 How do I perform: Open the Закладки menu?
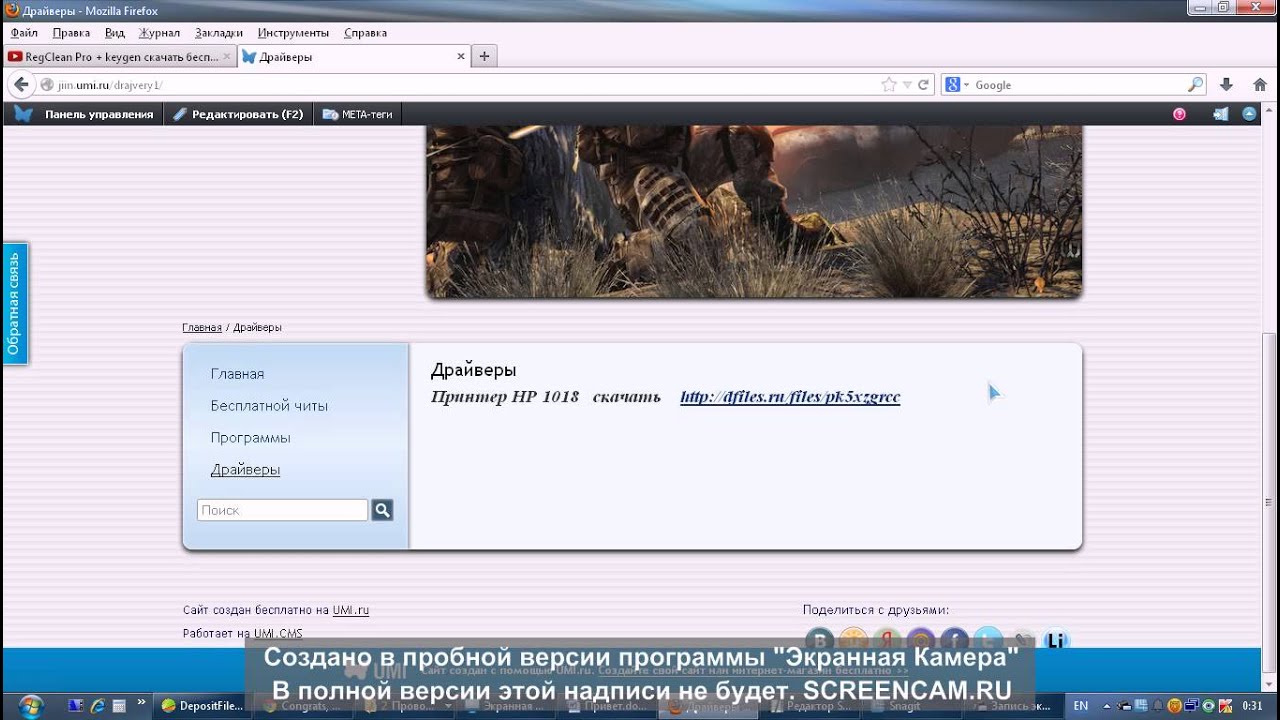pyautogui.click(x=219, y=33)
